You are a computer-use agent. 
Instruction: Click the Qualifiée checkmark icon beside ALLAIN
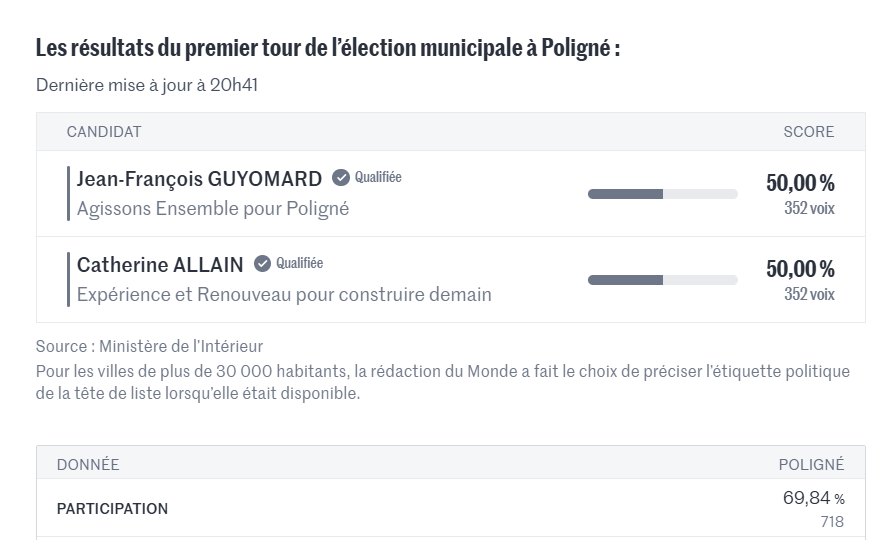pos(262,264)
